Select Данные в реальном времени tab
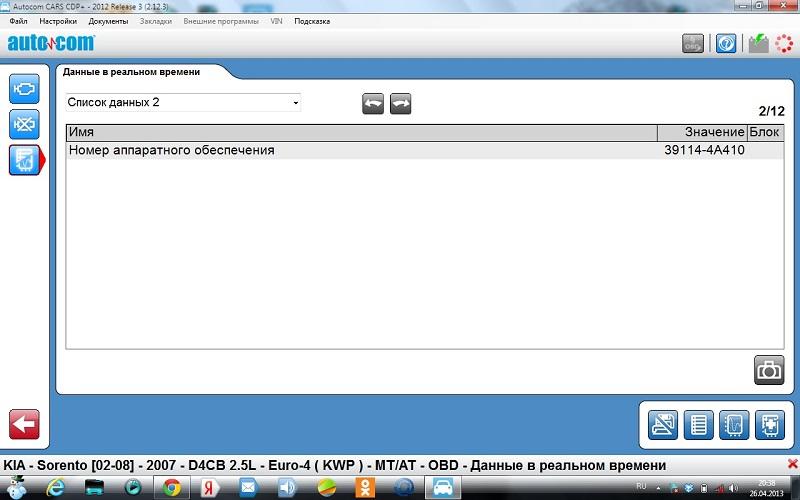Viewport: 800px width, 500px height. pos(131,72)
